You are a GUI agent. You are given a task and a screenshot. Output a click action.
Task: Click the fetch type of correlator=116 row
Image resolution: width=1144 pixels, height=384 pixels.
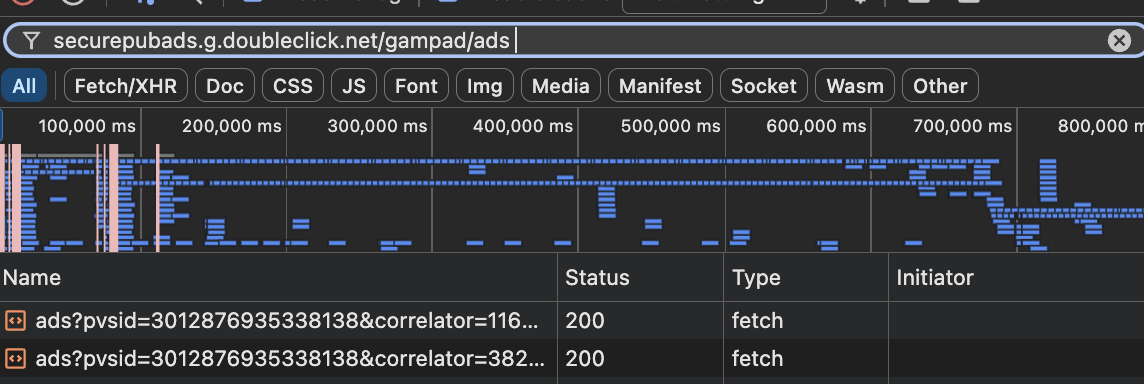(x=757, y=320)
